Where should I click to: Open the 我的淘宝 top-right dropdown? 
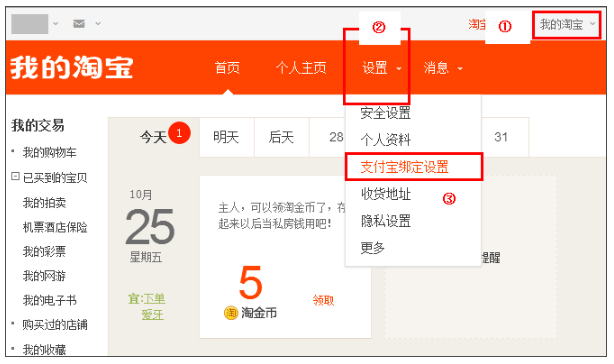point(567,25)
